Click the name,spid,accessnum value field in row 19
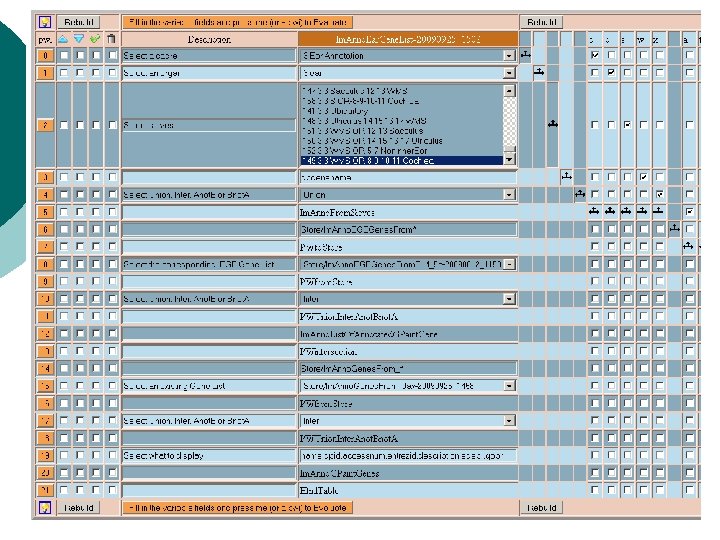The image size is (720, 540). pyautogui.click(x=408, y=456)
